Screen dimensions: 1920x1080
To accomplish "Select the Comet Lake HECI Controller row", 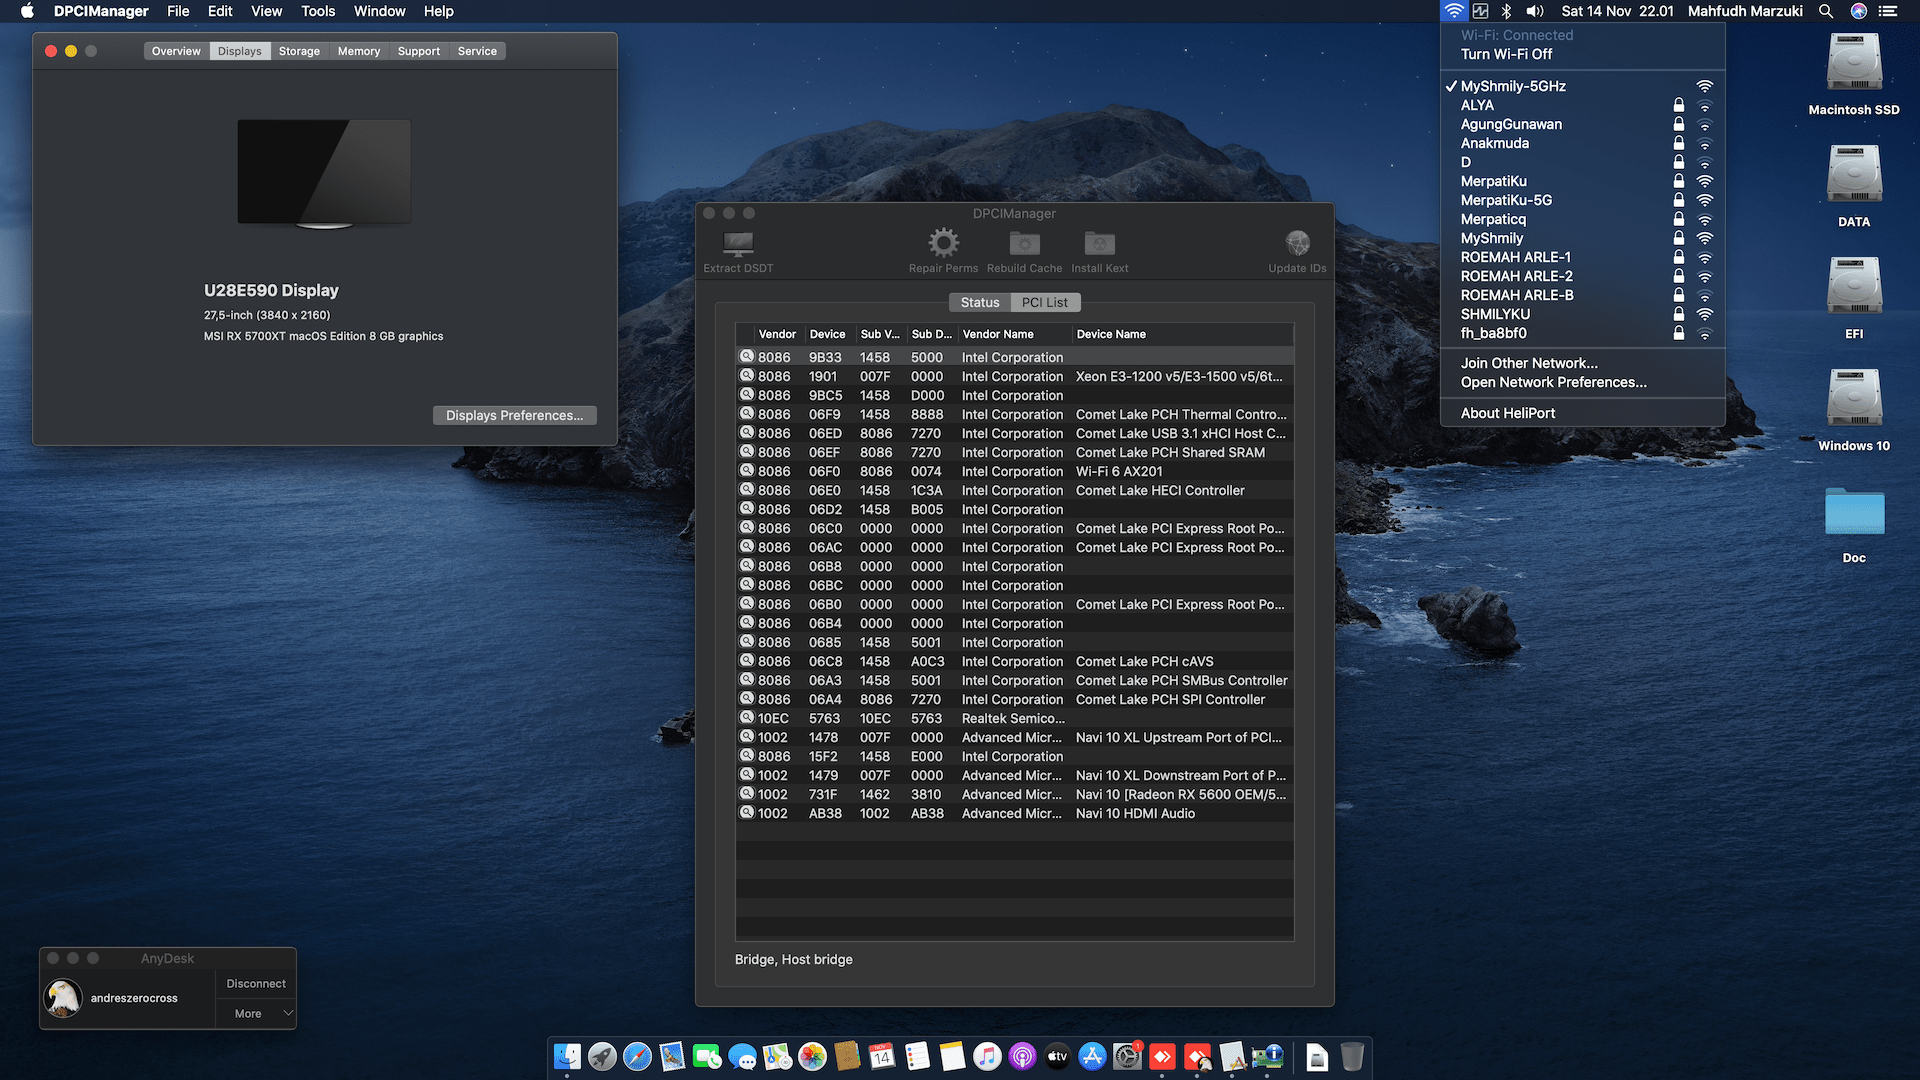I will click(1014, 490).
